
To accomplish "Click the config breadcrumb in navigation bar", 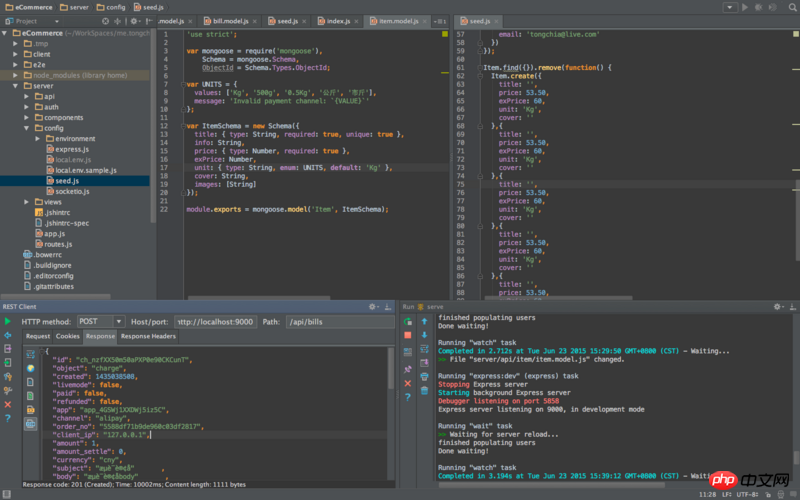I will coord(111,7).
